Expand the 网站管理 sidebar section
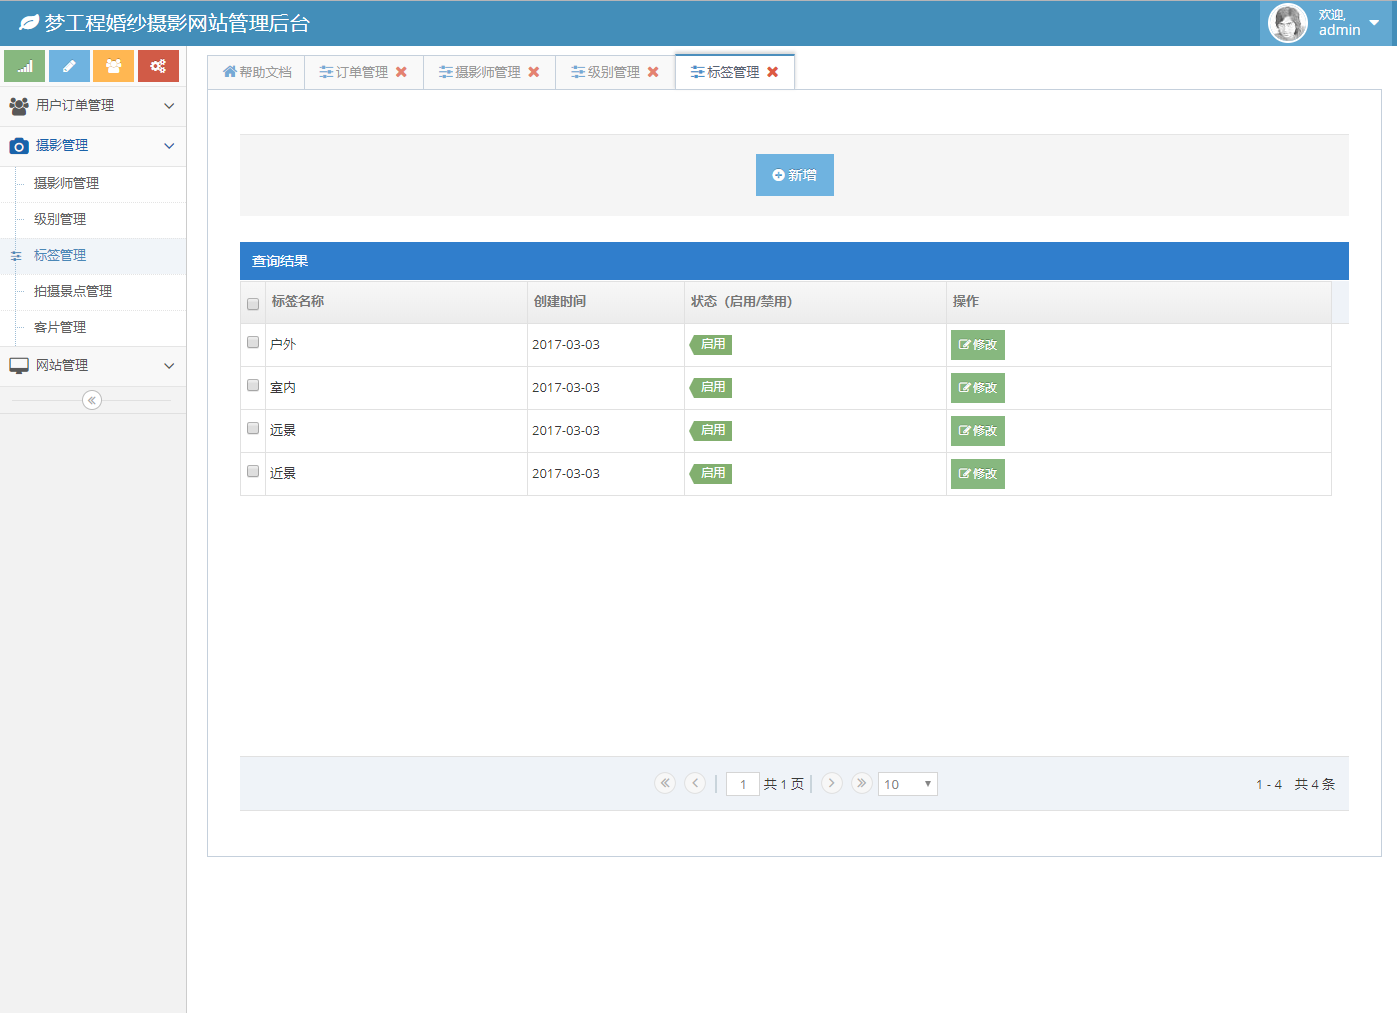The height and width of the screenshot is (1013, 1397). pyautogui.click(x=92, y=366)
